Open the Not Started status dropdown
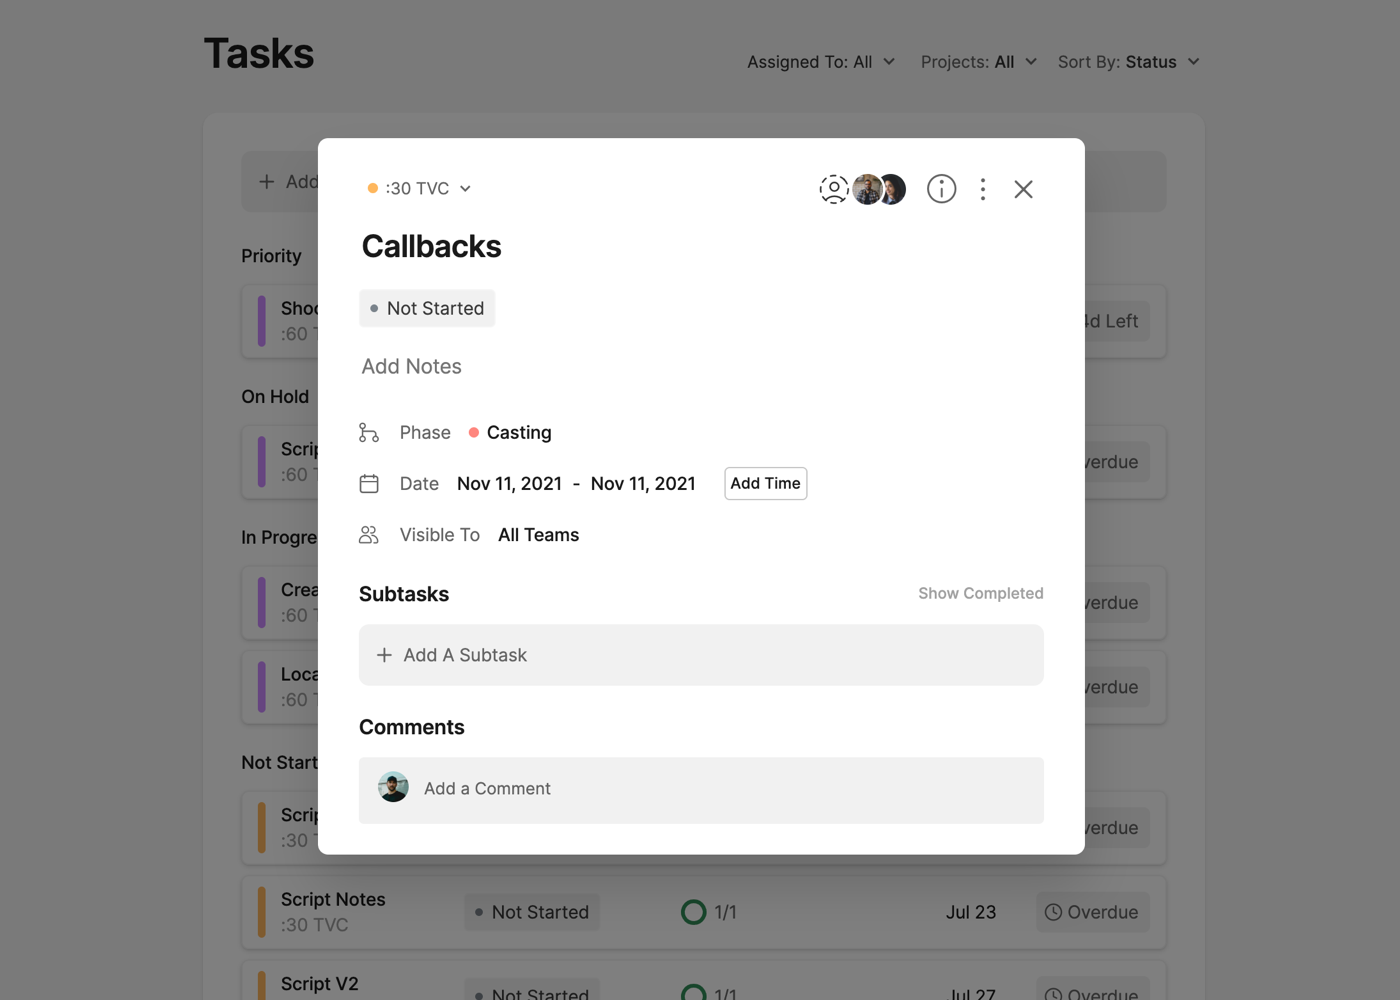This screenshot has width=1400, height=1000. (427, 309)
